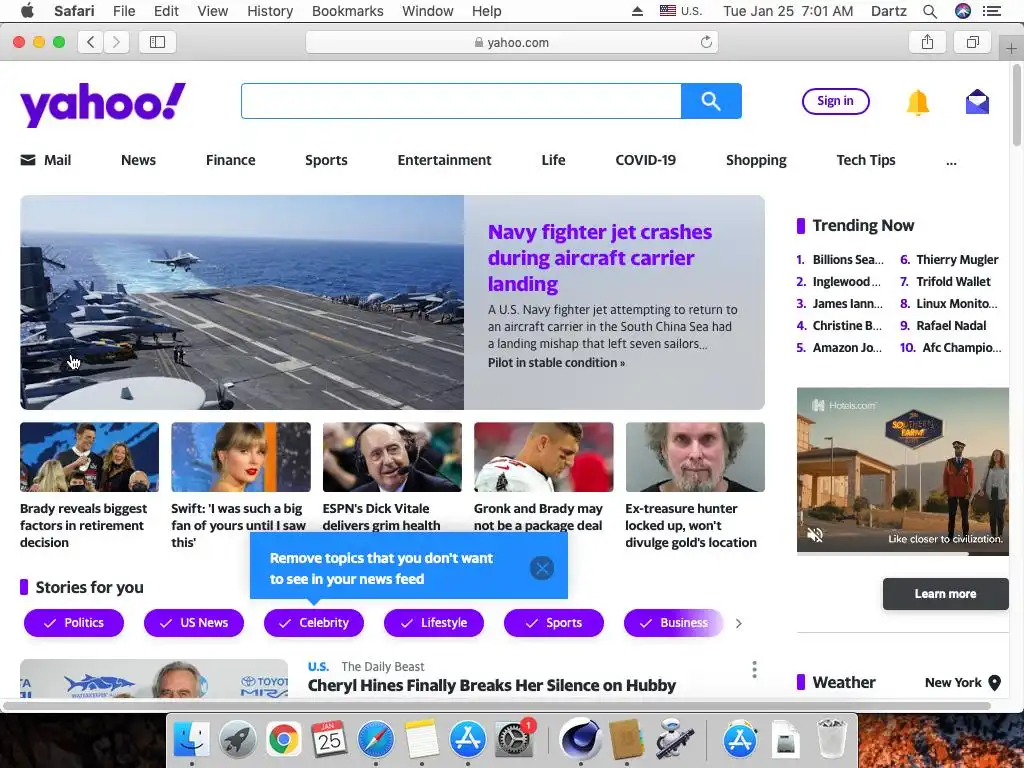Open Pilot in stable condition link
Screen dimensions: 1024x768
556,362
